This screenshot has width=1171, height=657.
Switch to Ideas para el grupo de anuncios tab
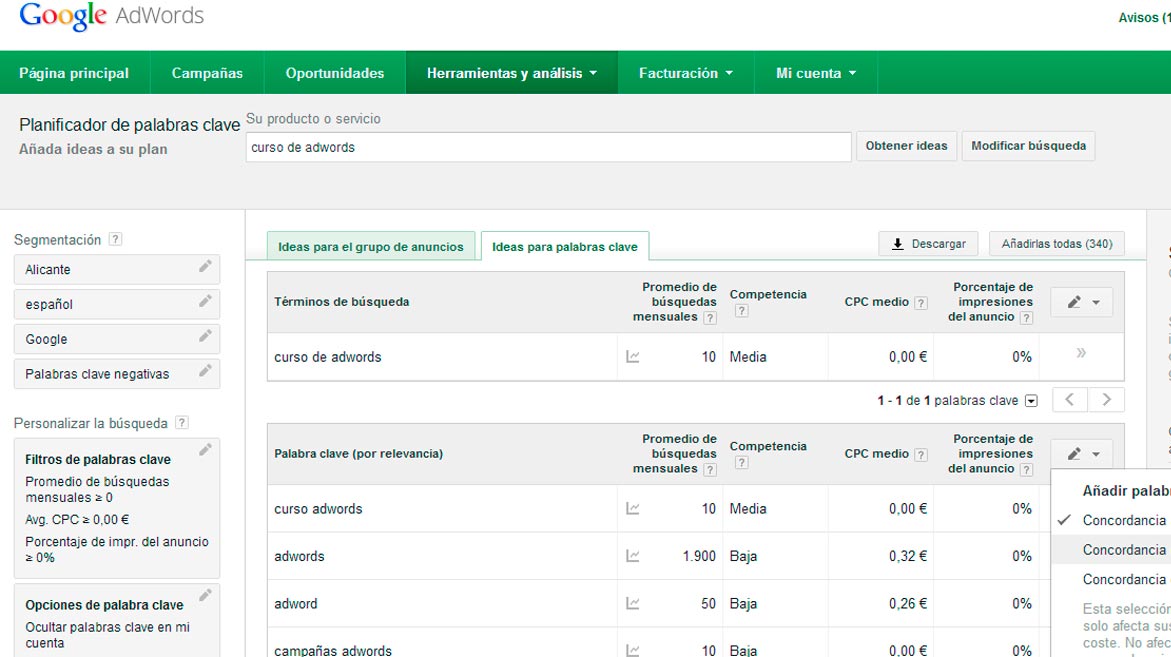370,246
